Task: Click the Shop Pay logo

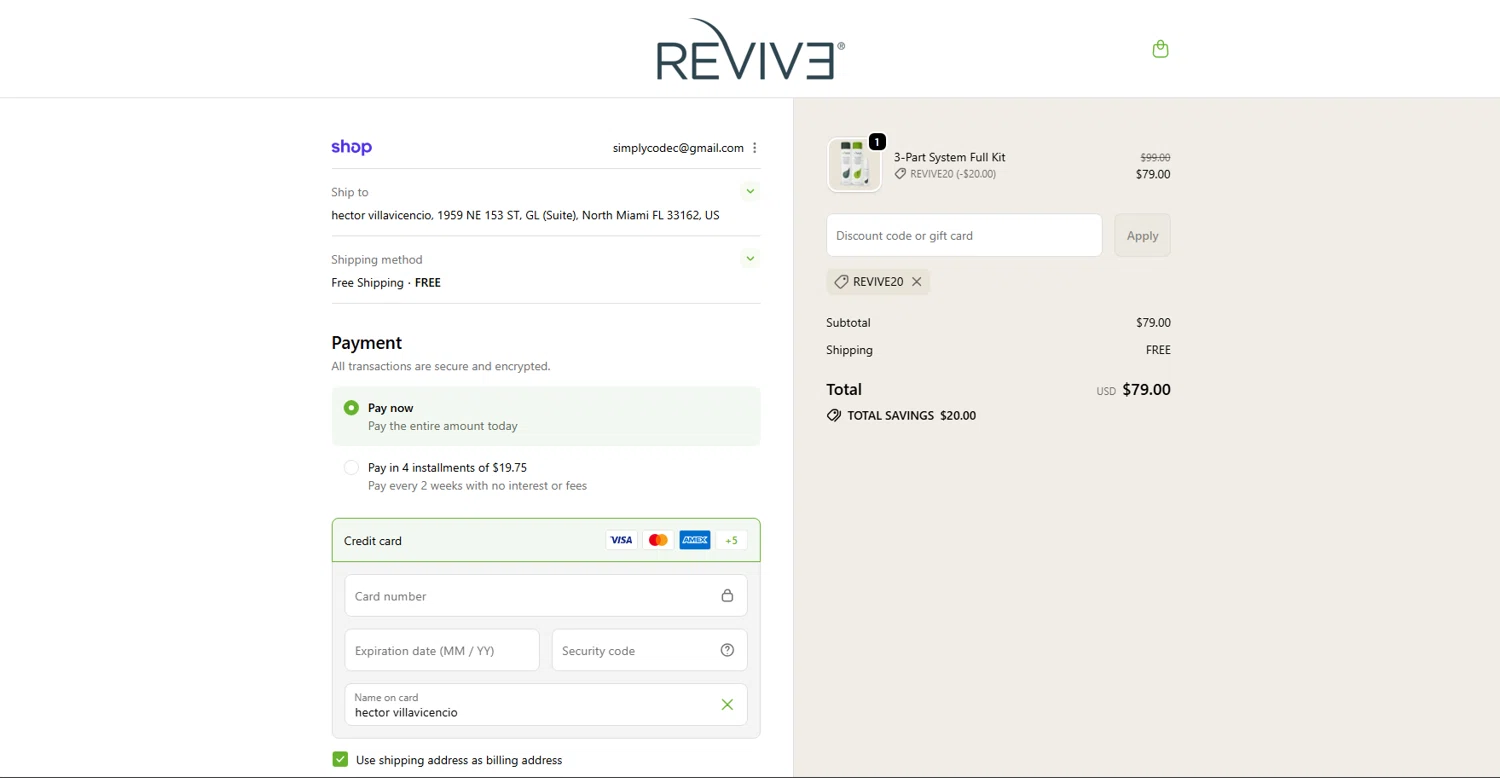Action: coord(351,147)
